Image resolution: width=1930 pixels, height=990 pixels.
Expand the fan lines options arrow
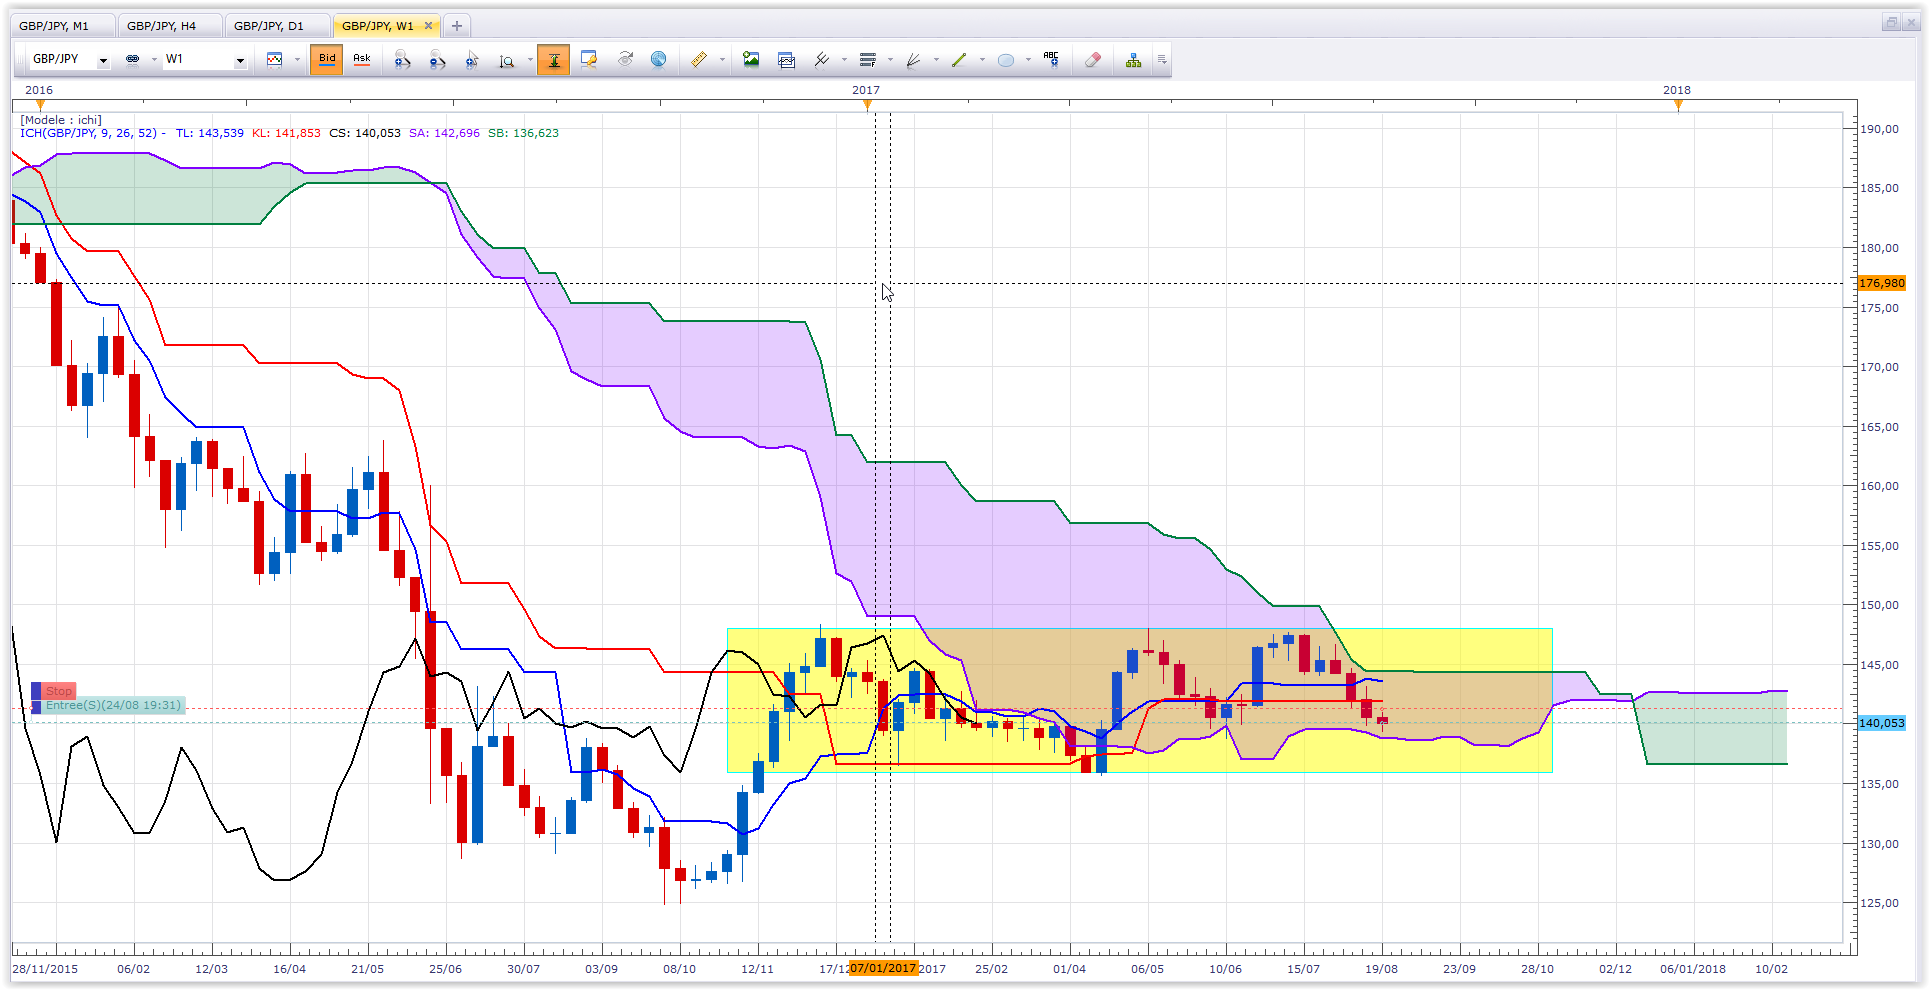click(936, 60)
